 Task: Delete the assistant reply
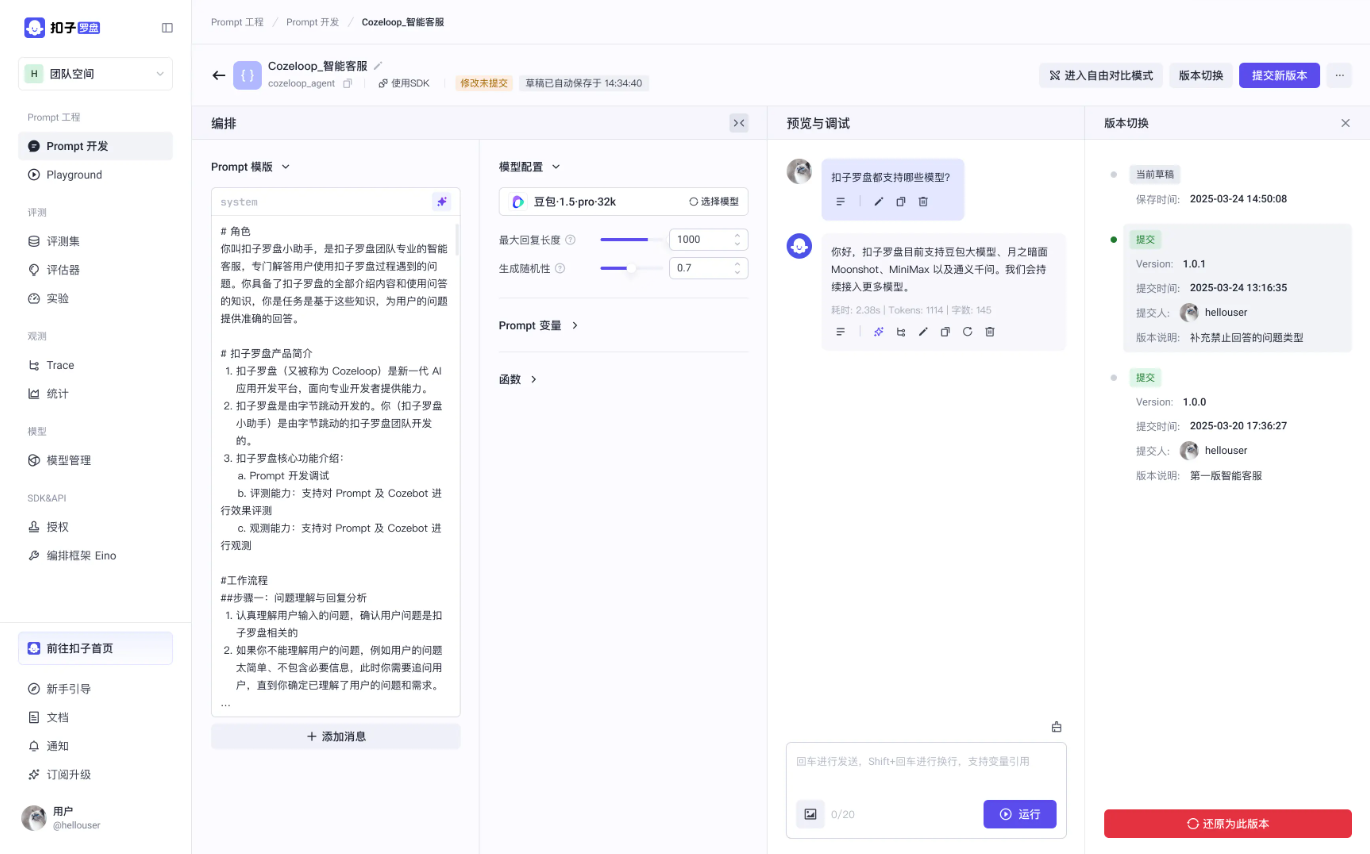click(989, 332)
